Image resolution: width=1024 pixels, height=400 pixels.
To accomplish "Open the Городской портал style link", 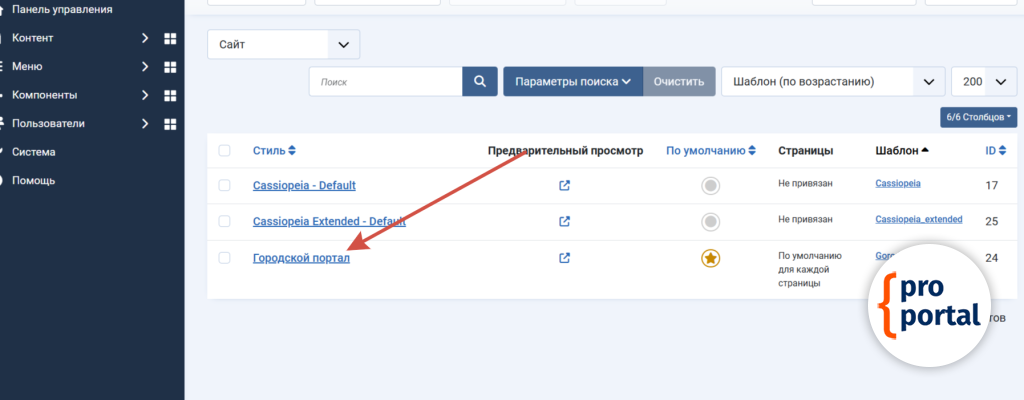I will (300, 258).
